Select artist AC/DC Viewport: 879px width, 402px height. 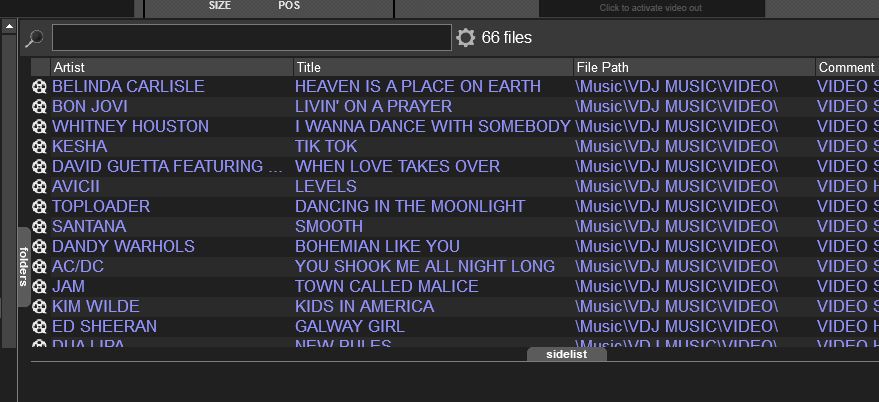click(x=78, y=266)
